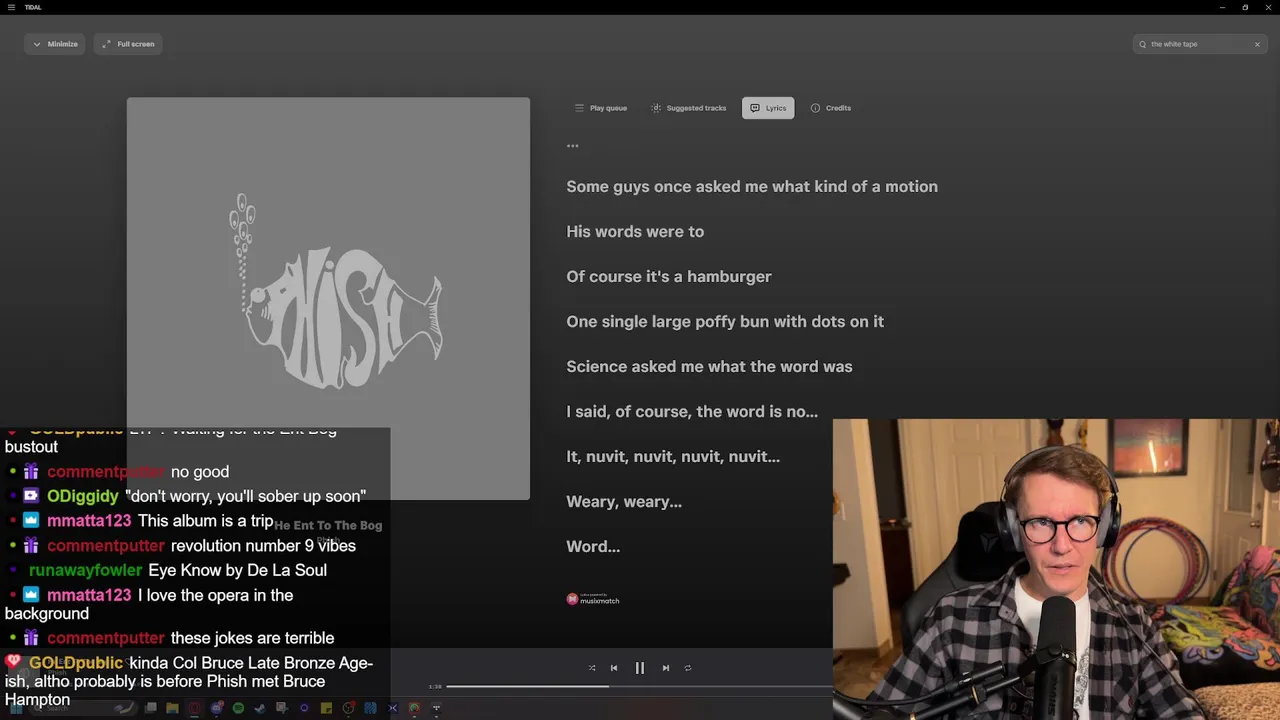Jump to lyric 'It, nuvit, nuvit, nuvit, nuvit...'
Image resolution: width=1280 pixels, height=720 pixels.
click(673, 457)
